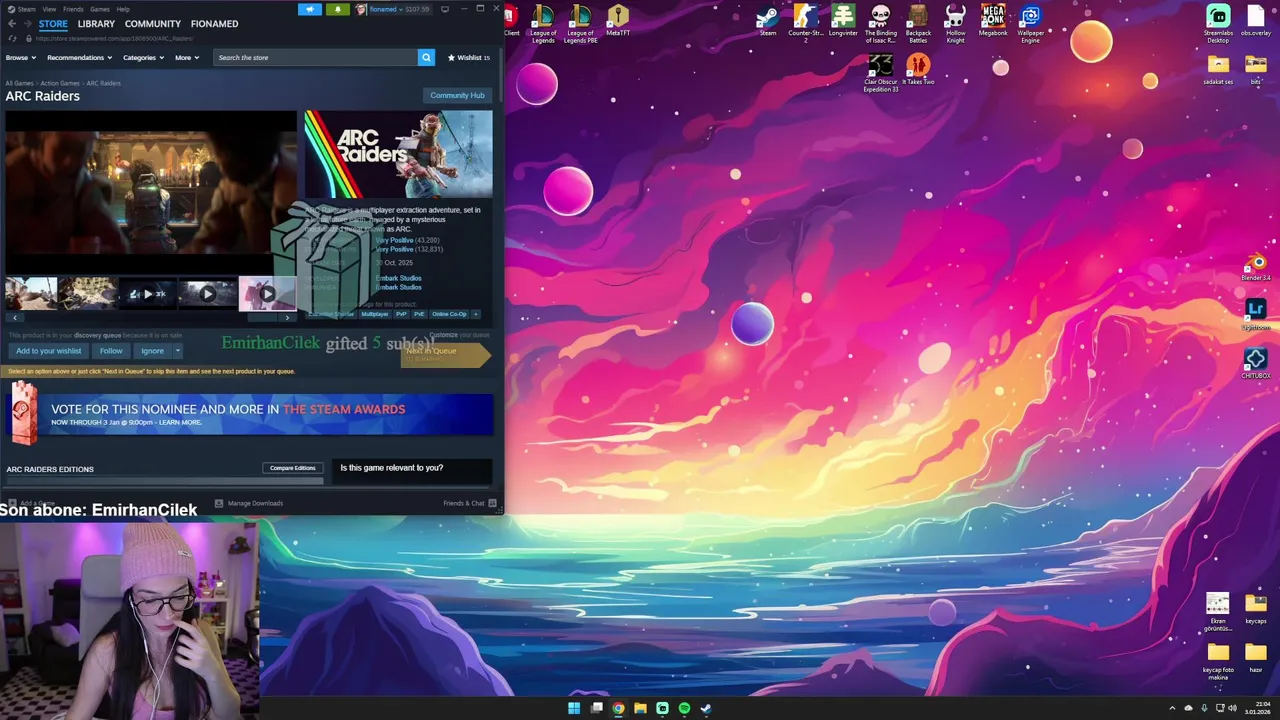The image size is (1280, 720).
Task: Open the Steam menu
Action: 27,9
